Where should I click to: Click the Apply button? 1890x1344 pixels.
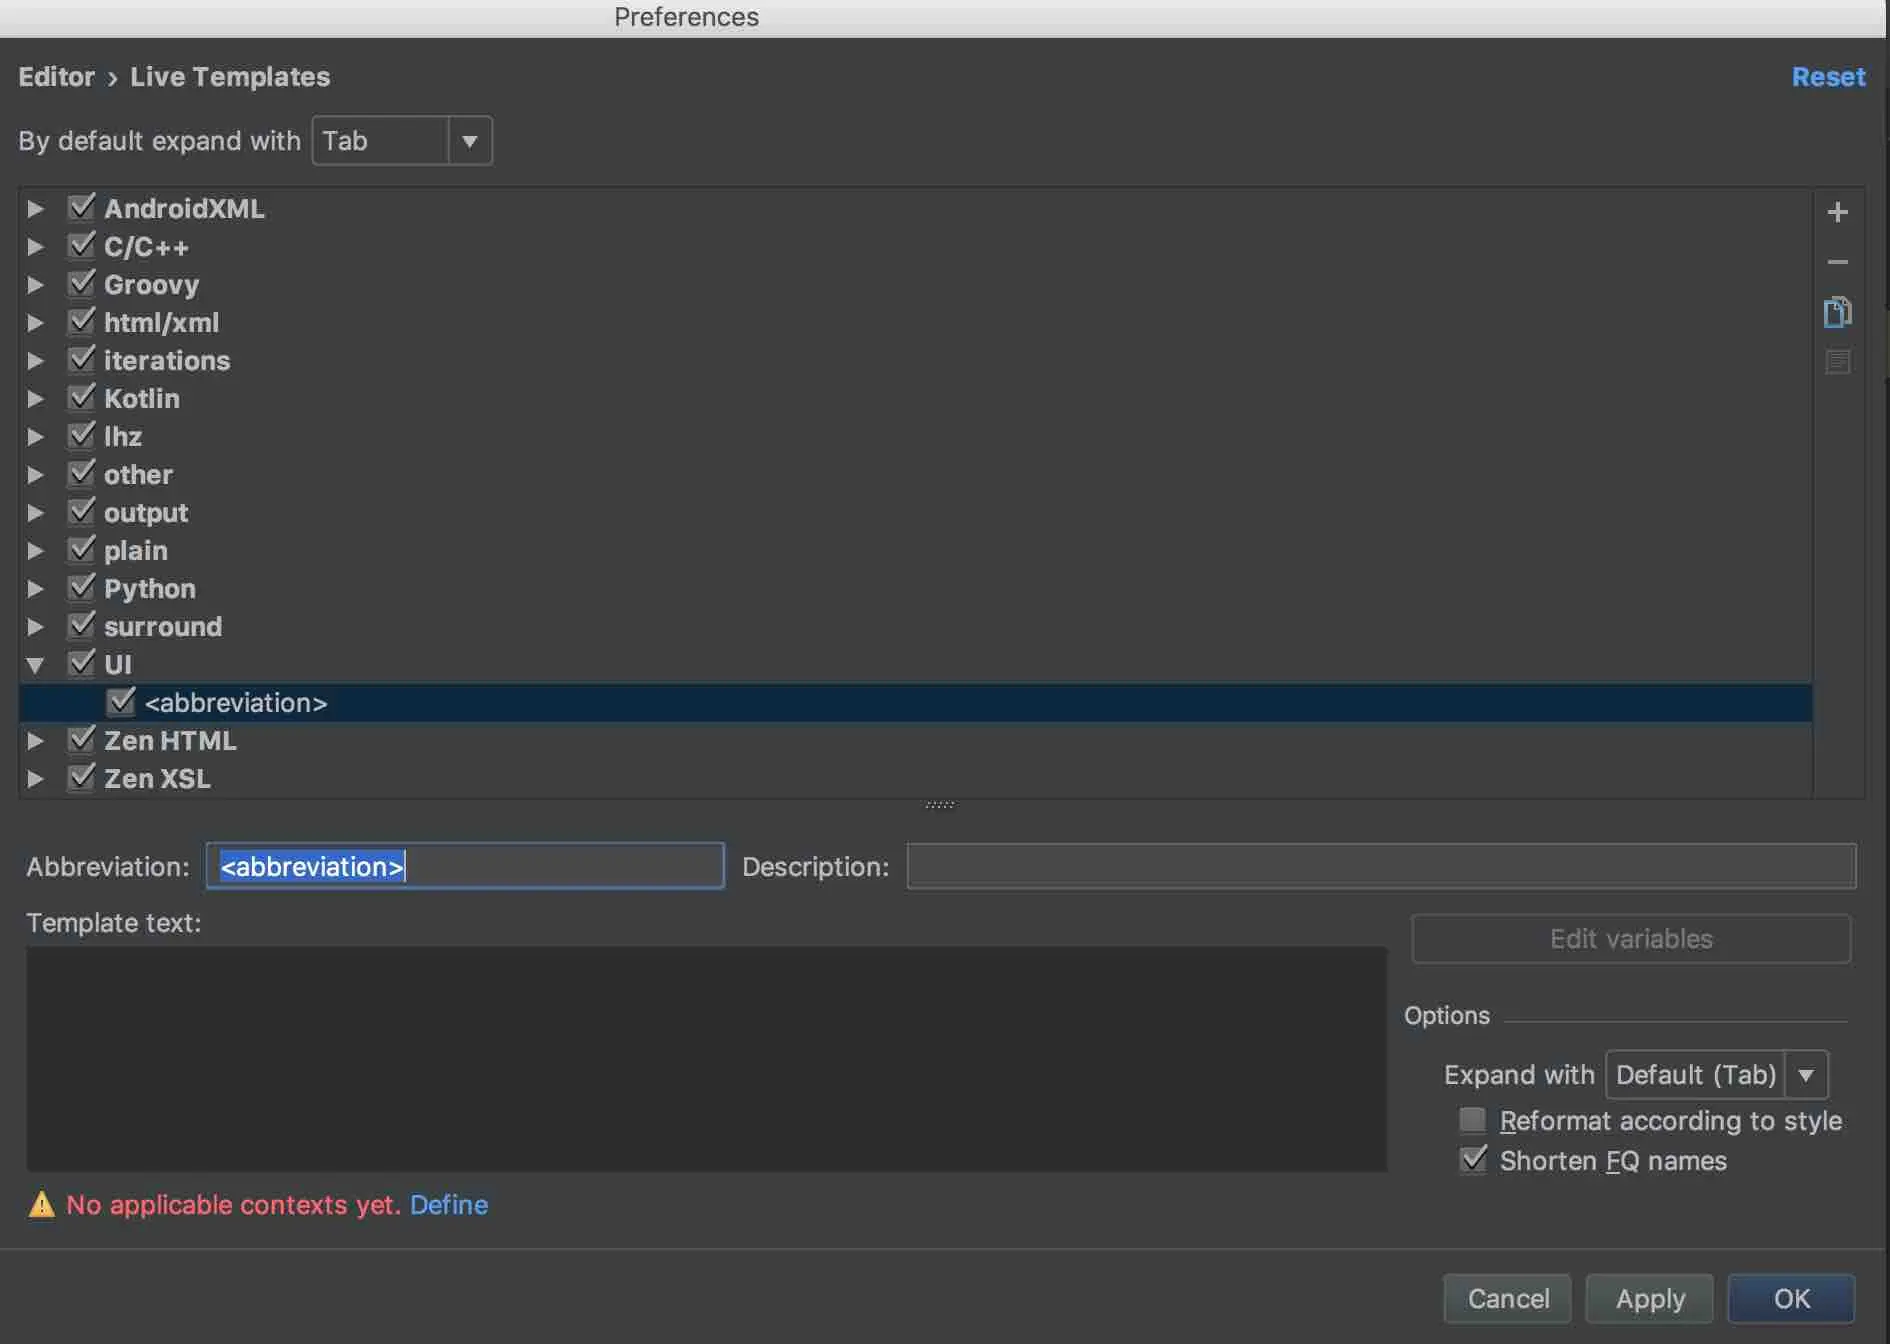[x=1650, y=1299]
